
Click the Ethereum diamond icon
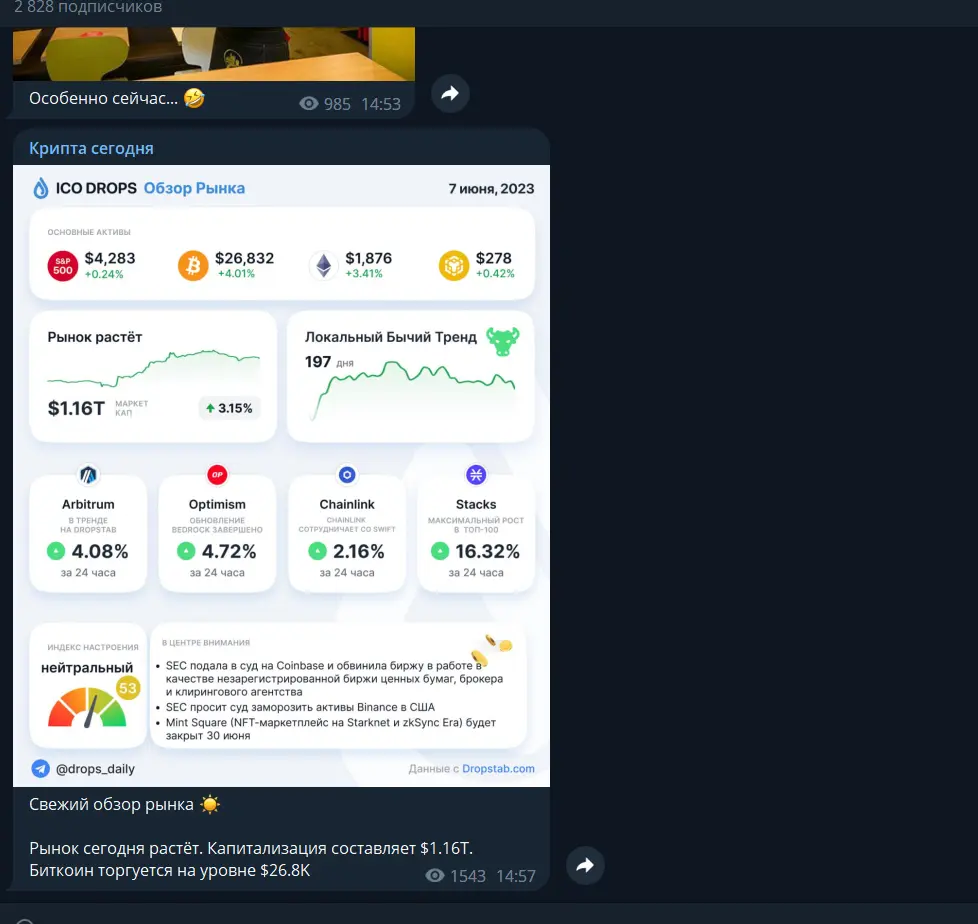pos(324,266)
